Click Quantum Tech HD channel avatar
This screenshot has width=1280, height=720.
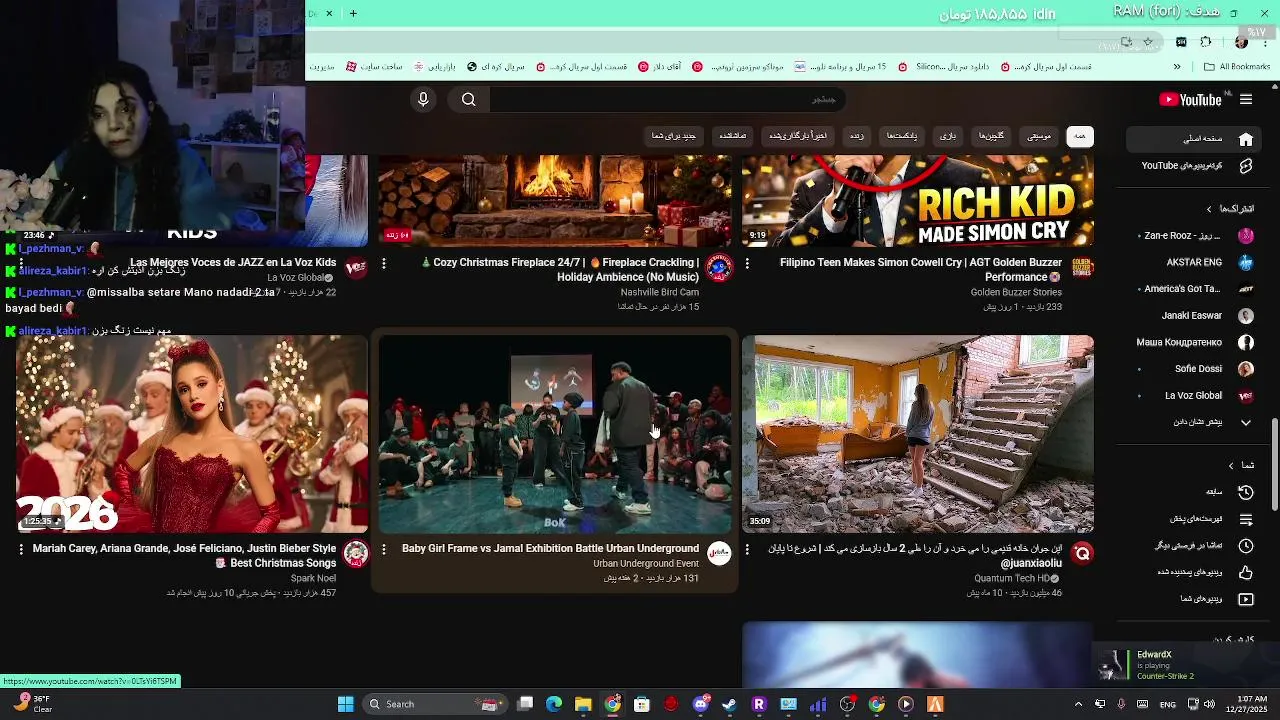[1082, 553]
